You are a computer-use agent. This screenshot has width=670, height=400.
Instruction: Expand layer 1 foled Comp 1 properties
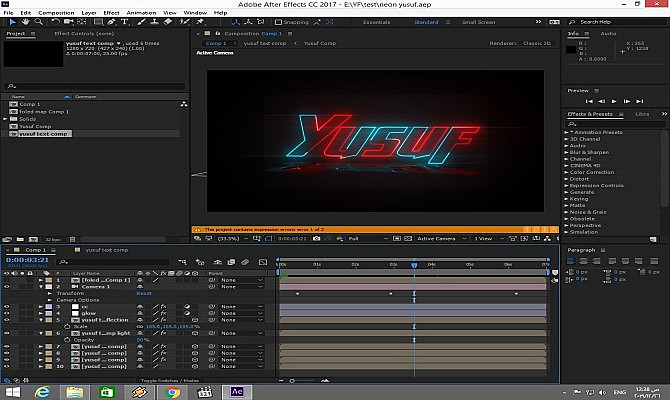click(x=41, y=280)
